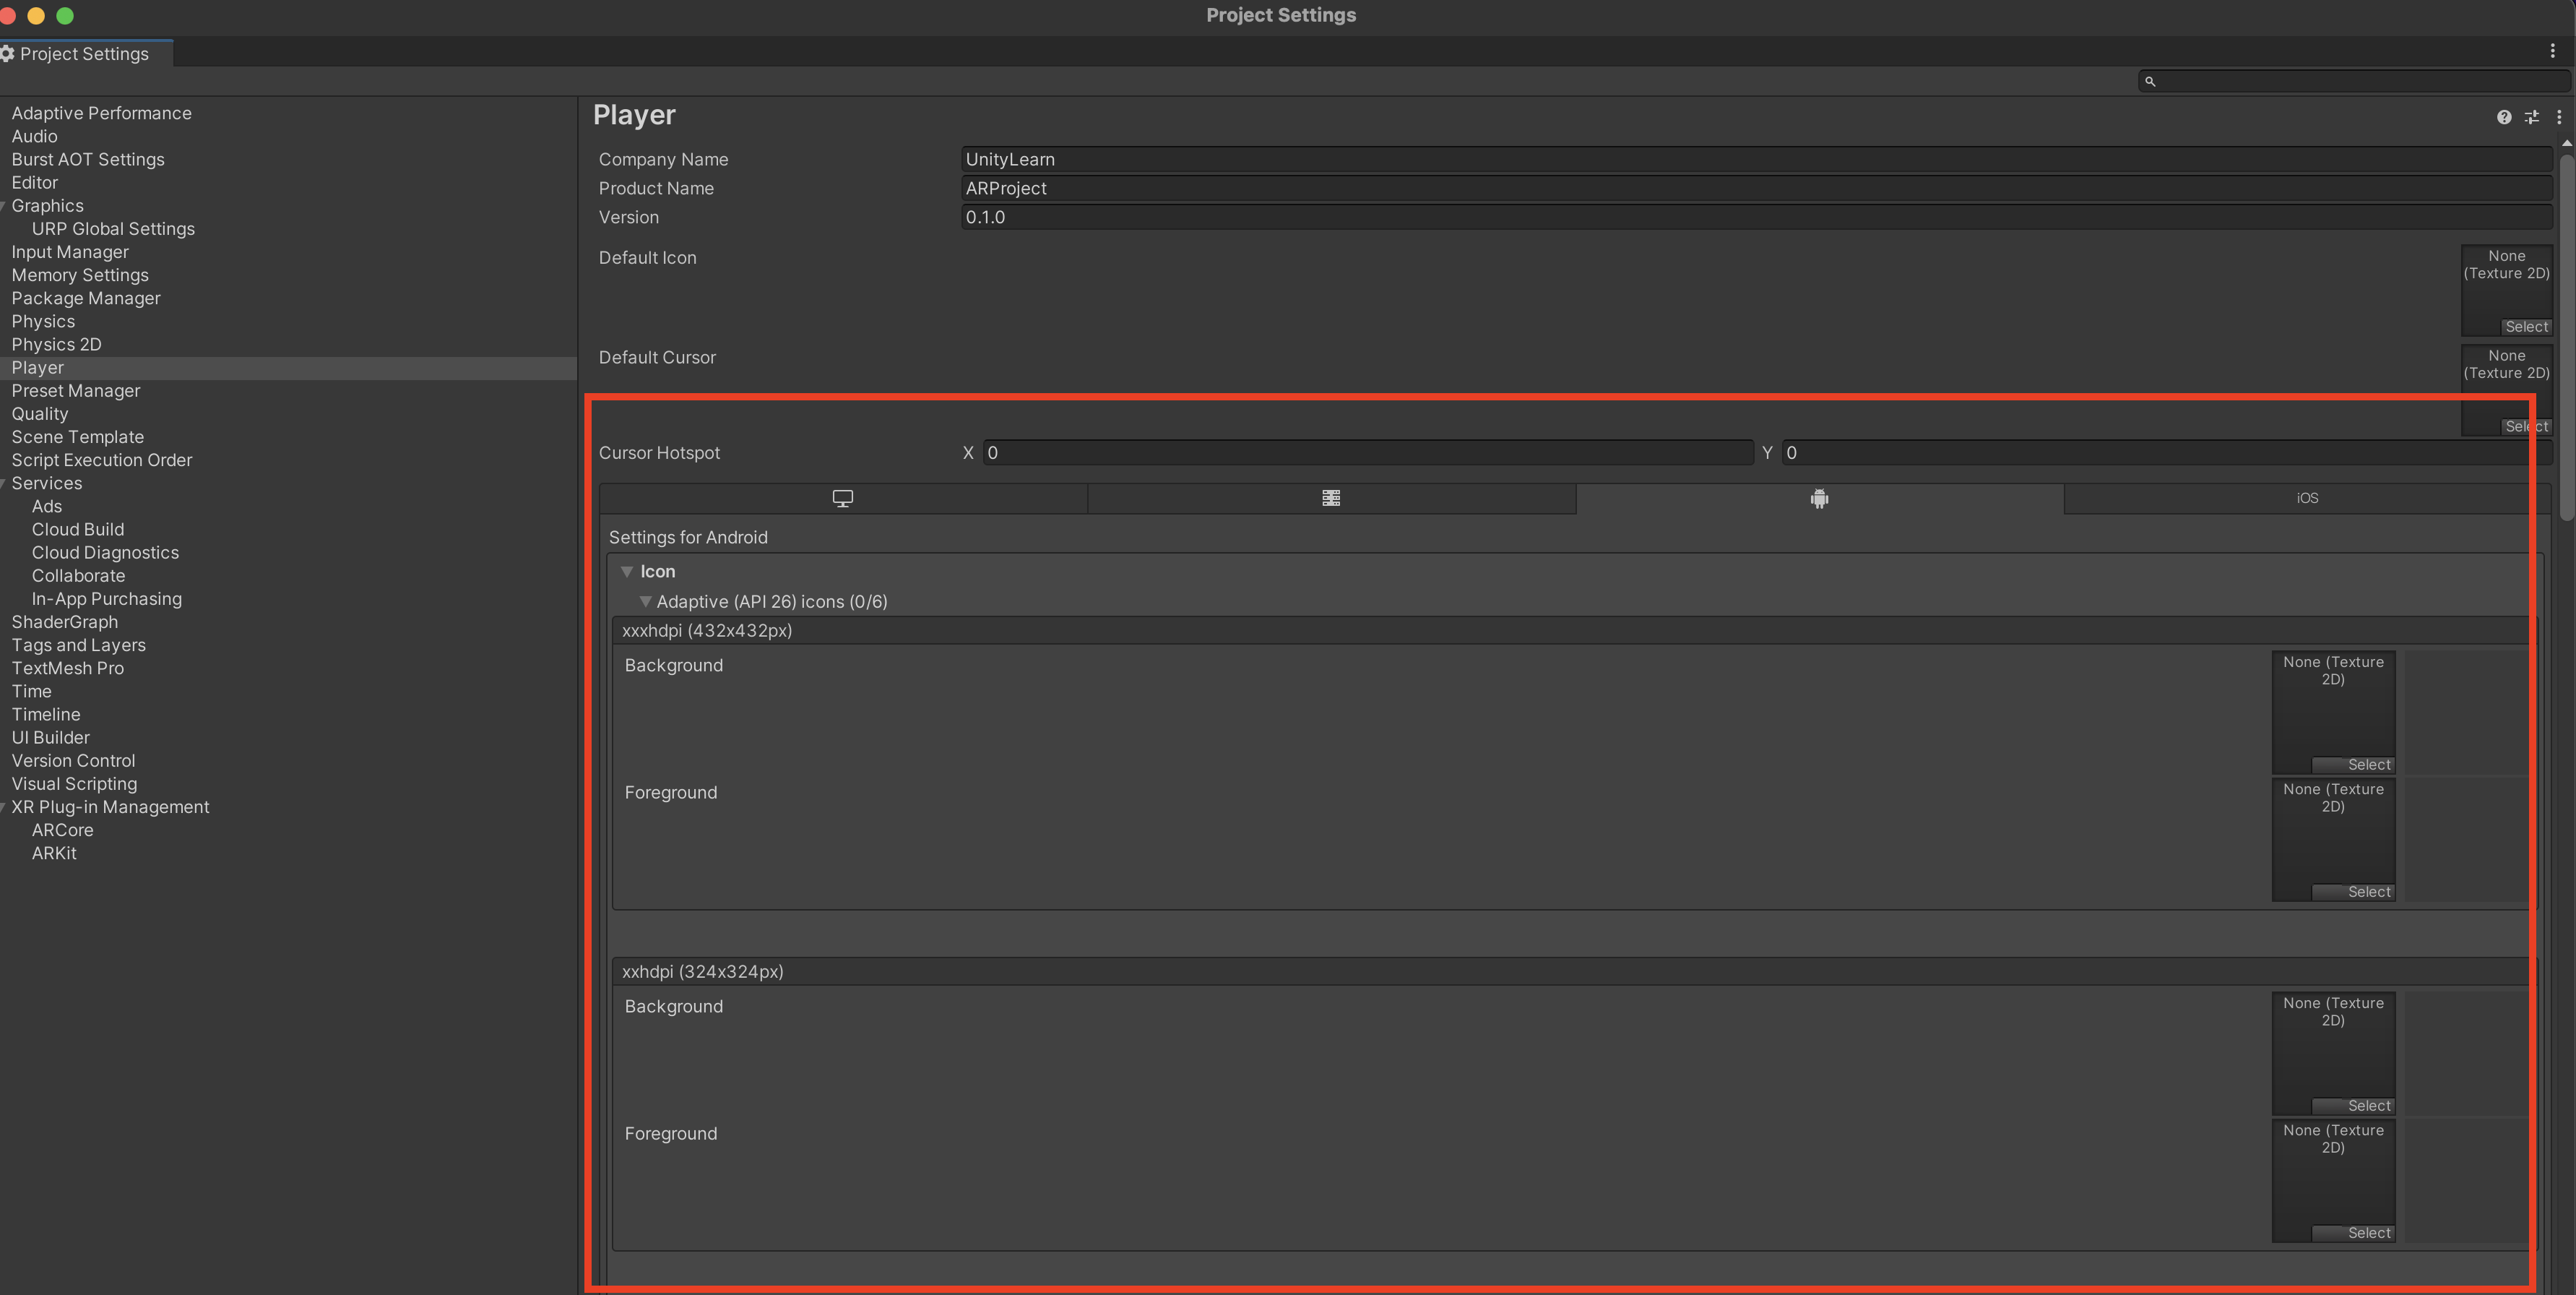The image size is (2576, 1295).
Task: Open the Quality settings category
Action: (40, 414)
